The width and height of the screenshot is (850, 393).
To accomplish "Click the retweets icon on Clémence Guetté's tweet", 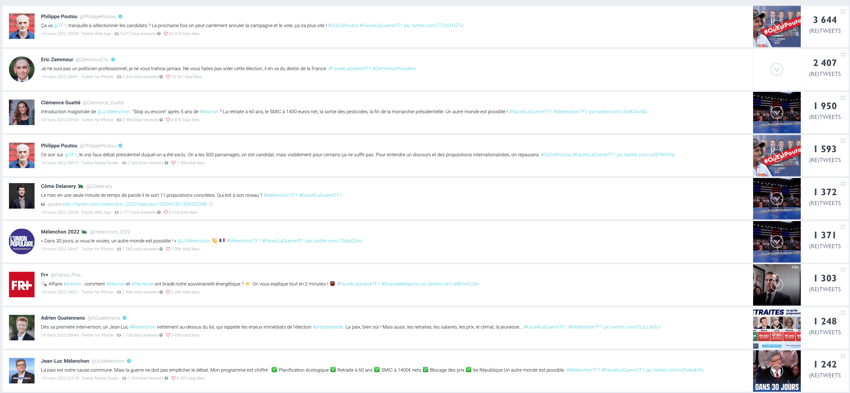I will click(x=118, y=120).
